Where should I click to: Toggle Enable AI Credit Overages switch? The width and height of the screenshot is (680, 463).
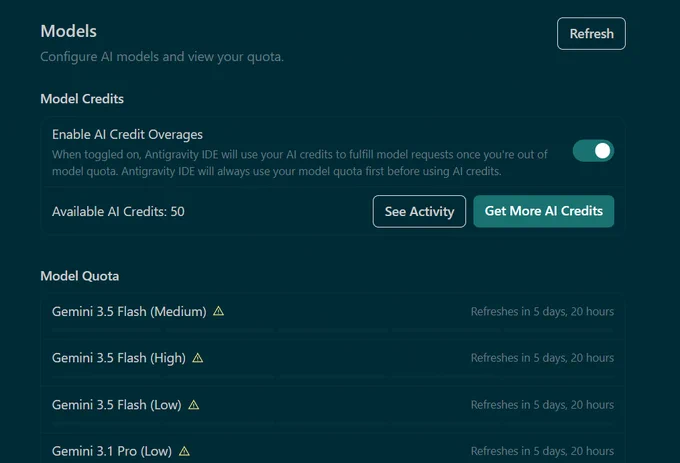(593, 151)
